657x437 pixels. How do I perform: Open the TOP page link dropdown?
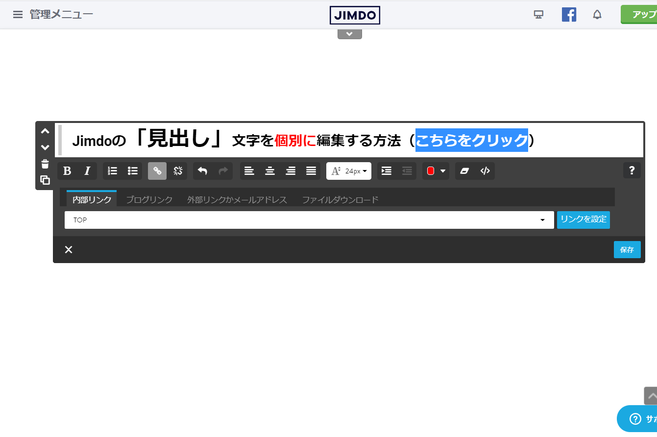309,220
